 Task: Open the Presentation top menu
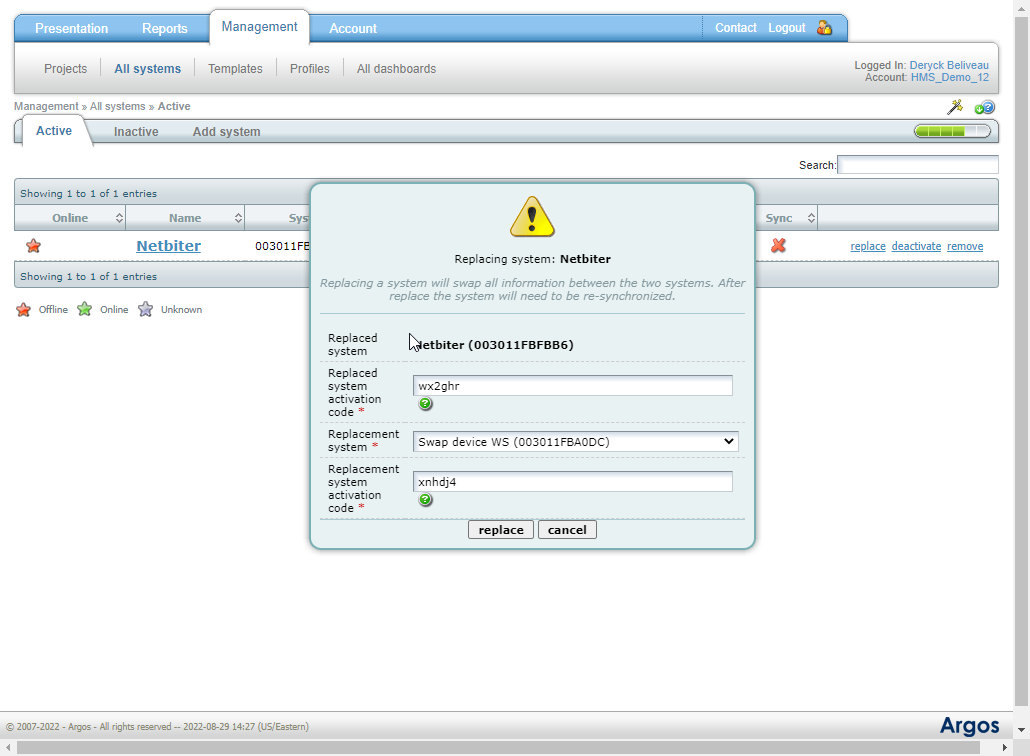click(72, 28)
